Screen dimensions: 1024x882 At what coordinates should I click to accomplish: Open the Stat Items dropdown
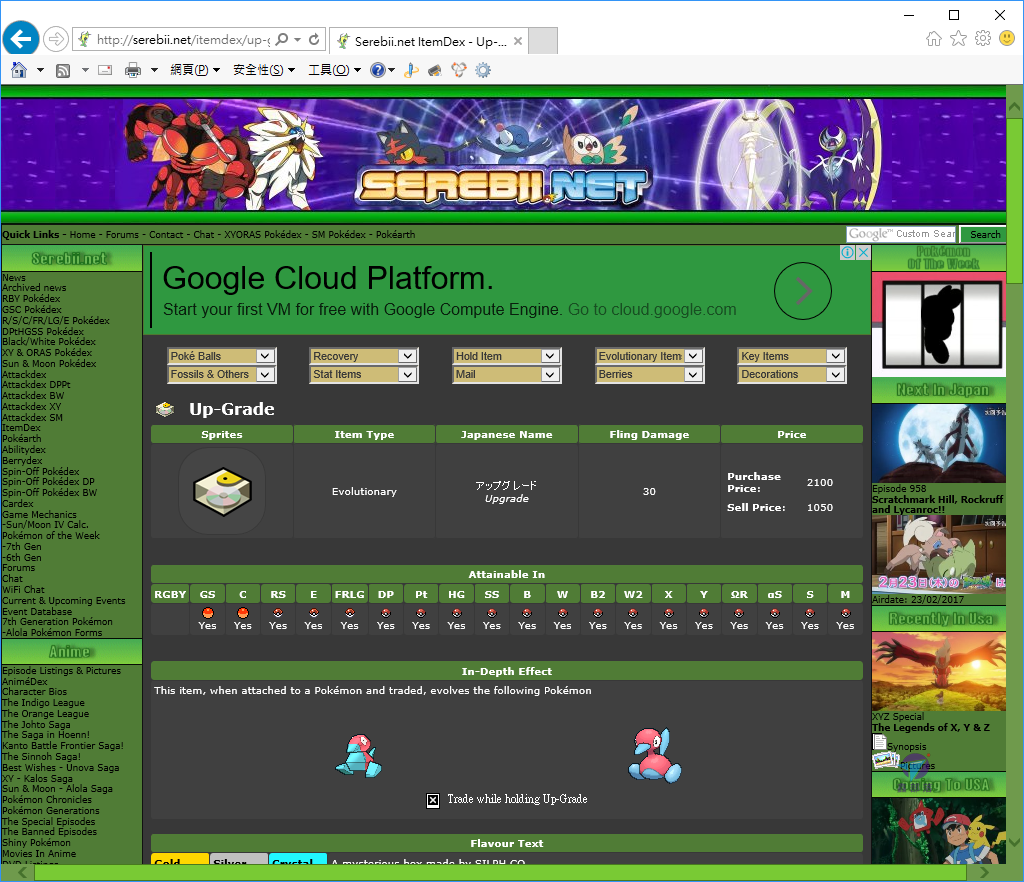364,374
